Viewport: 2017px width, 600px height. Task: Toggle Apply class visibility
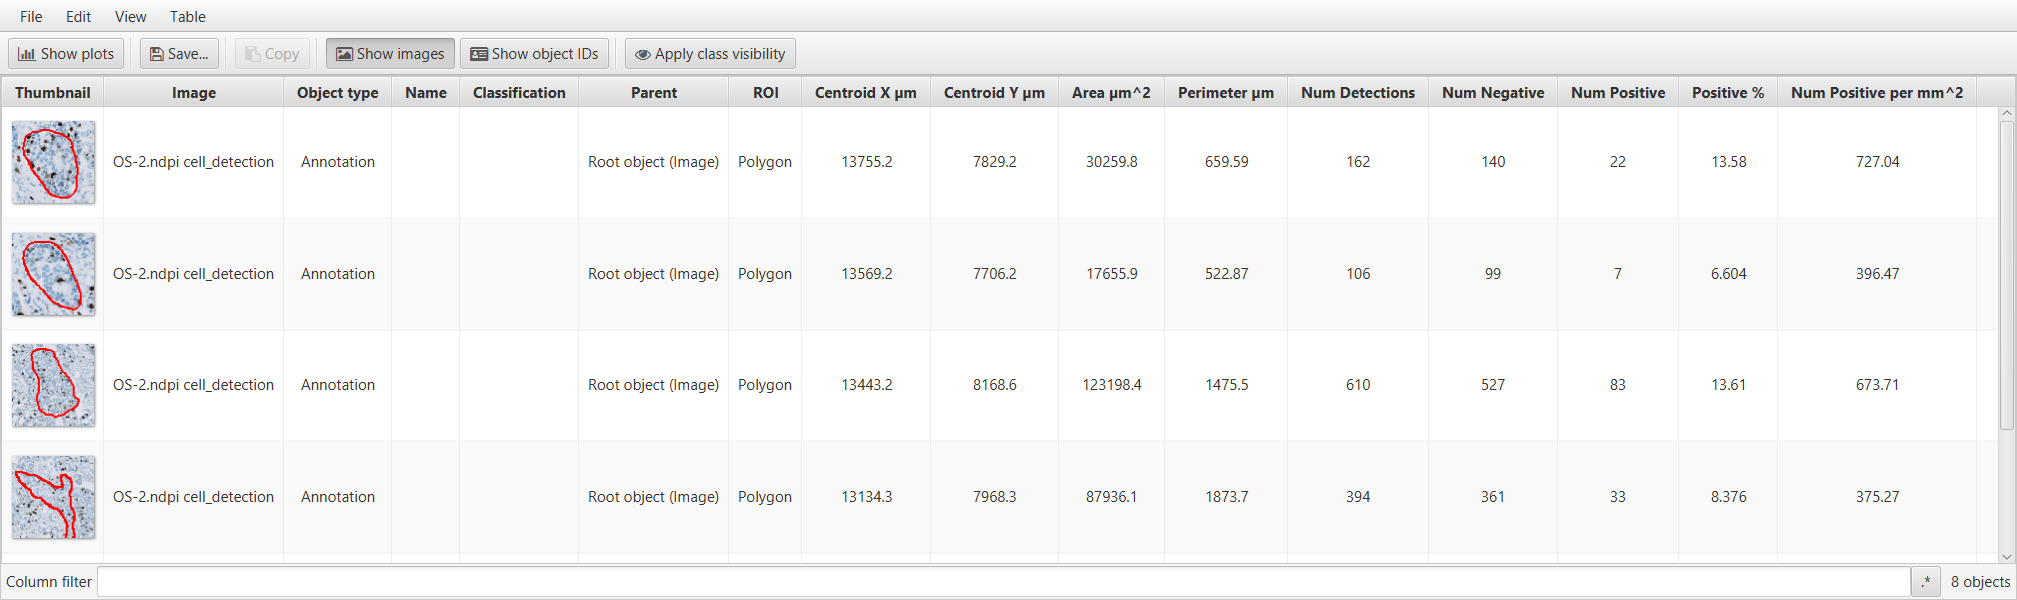tap(710, 54)
